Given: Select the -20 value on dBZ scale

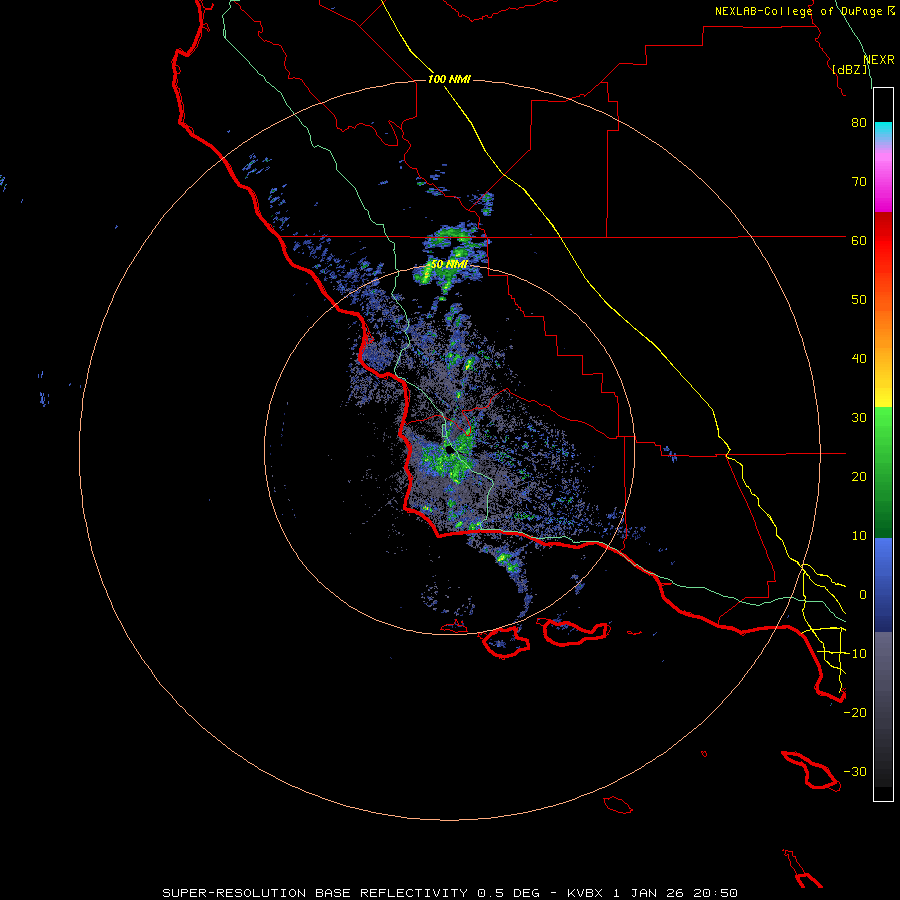Looking at the screenshot, I should [855, 713].
